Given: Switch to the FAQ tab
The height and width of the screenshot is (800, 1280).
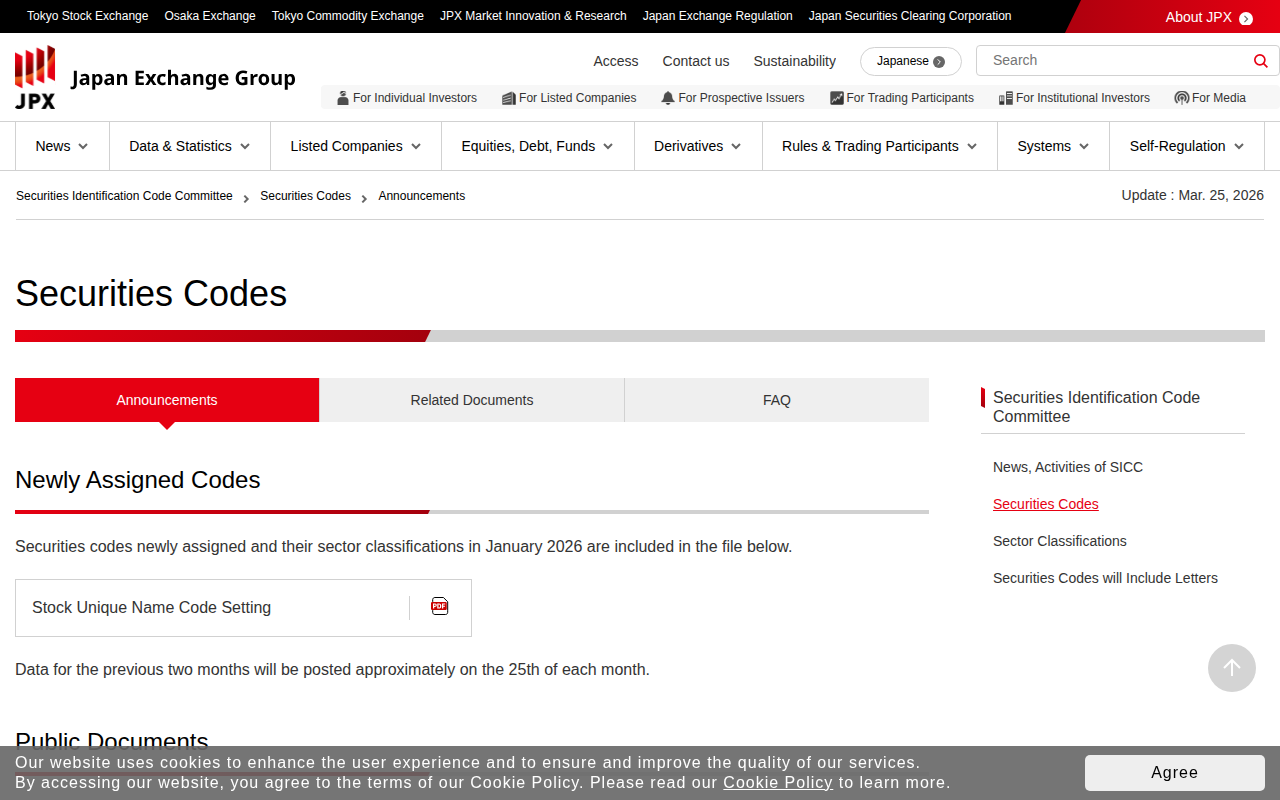Looking at the screenshot, I should [777, 400].
